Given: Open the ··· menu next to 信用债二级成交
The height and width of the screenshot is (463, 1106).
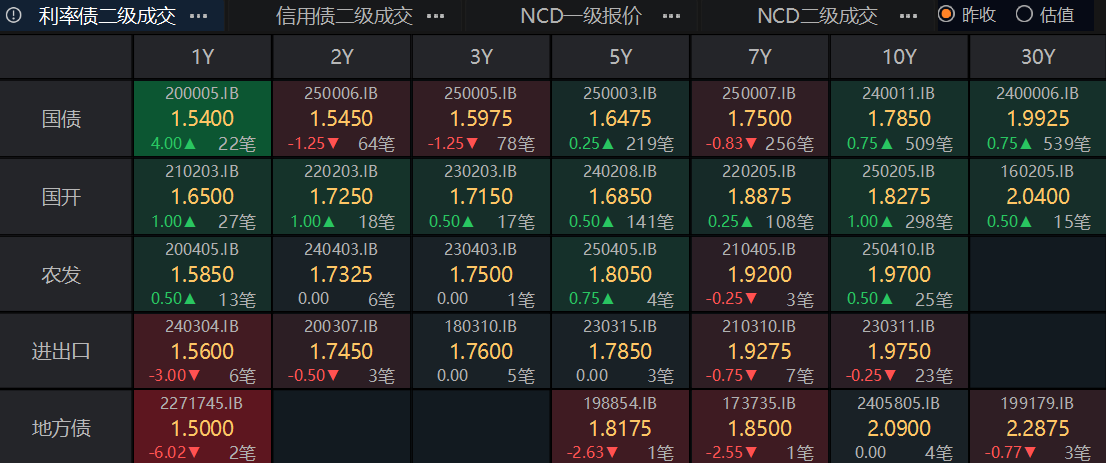Looking at the screenshot, I should tap(435, 16).
